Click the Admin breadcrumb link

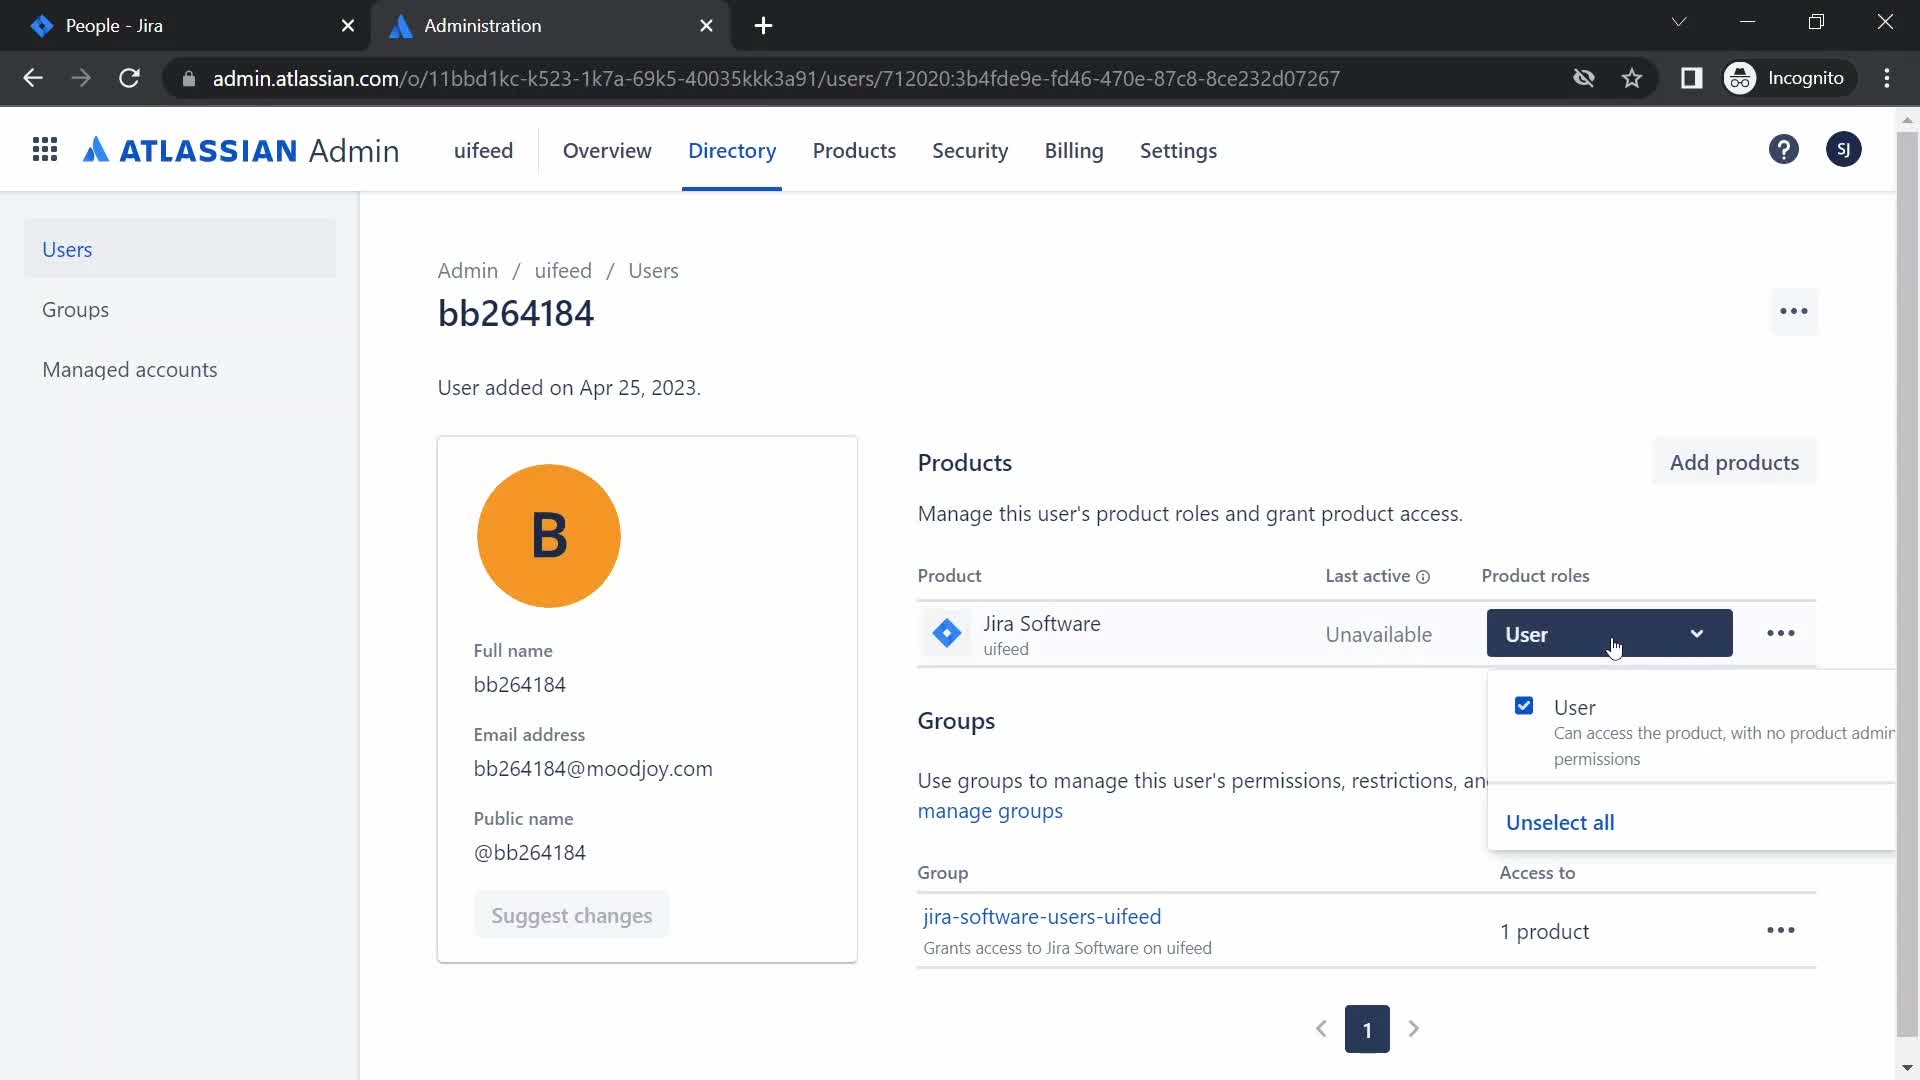coord(467,270)
